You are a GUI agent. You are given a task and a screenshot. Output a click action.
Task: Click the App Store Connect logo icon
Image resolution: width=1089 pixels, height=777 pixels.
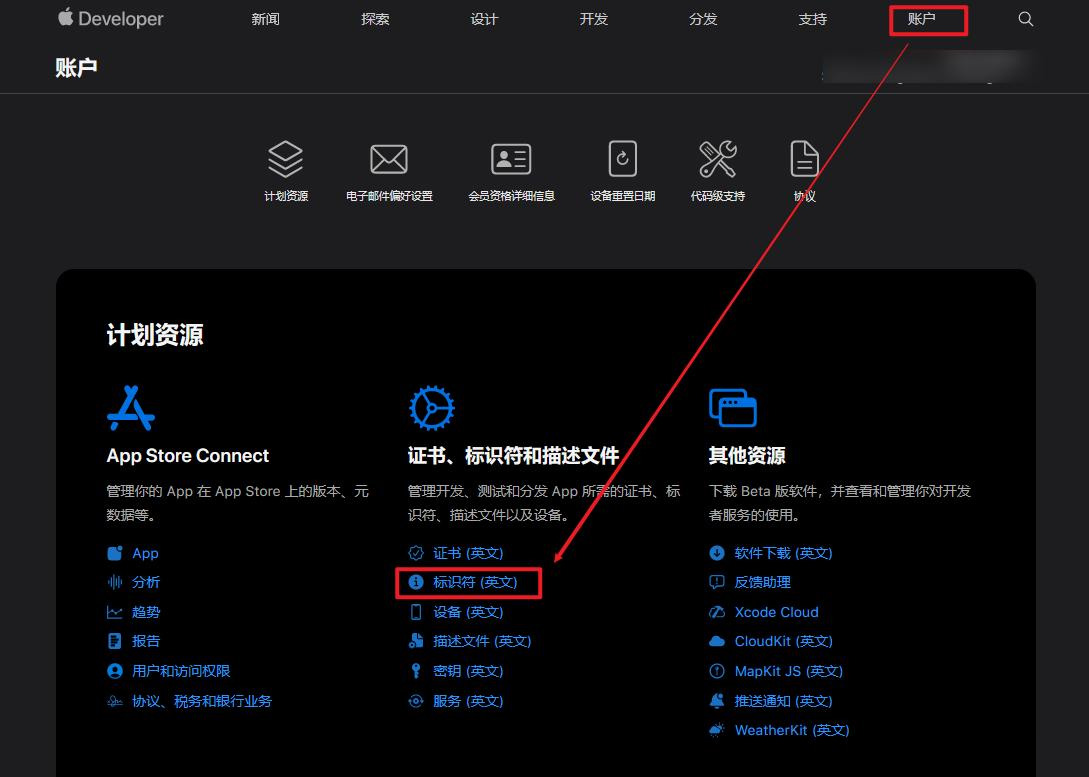[x=131, y=408]
